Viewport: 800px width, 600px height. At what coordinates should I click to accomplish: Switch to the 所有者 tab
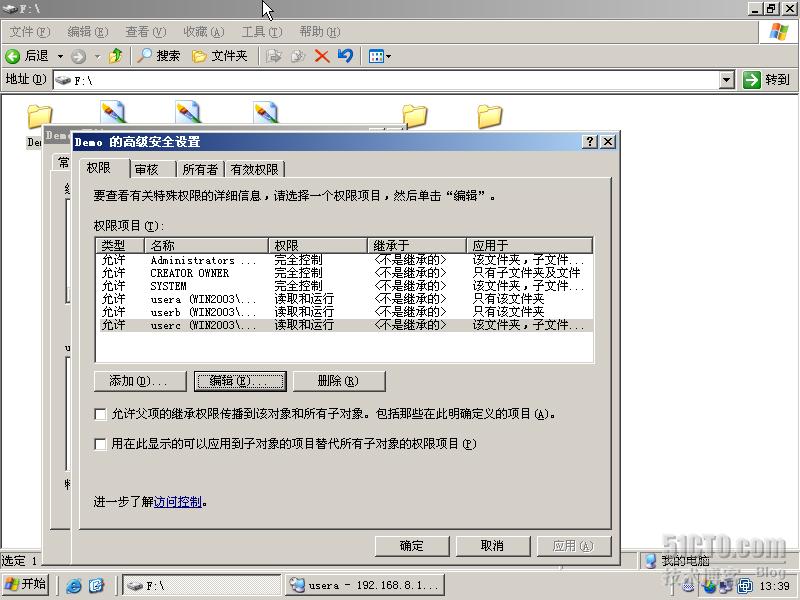click(200, 169)
